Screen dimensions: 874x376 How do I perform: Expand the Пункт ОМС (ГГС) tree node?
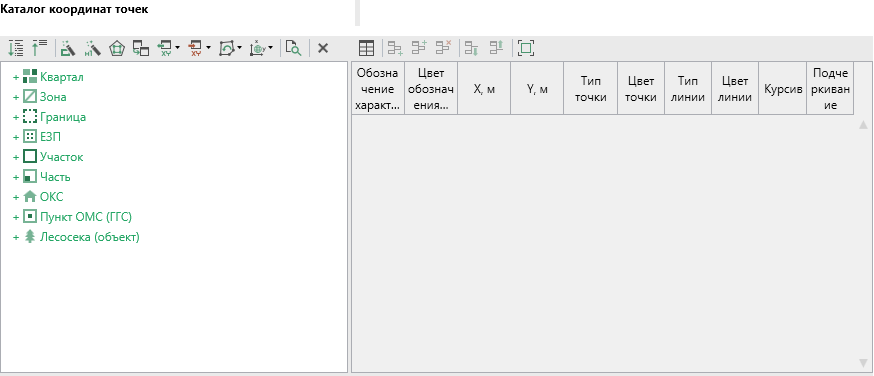[x=16, y=217]
